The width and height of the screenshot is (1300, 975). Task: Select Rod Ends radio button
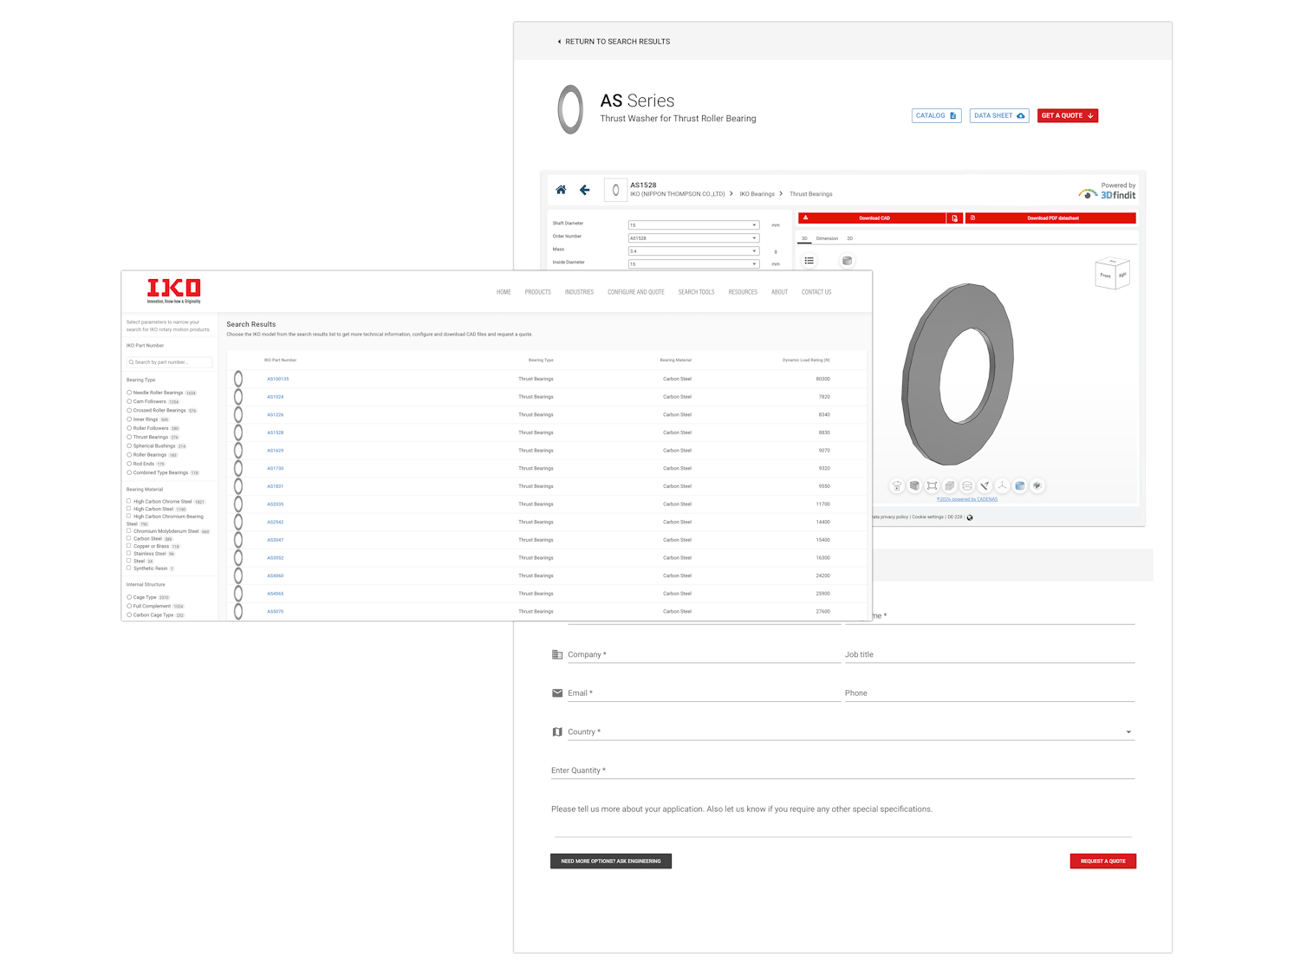click(129, 464)
